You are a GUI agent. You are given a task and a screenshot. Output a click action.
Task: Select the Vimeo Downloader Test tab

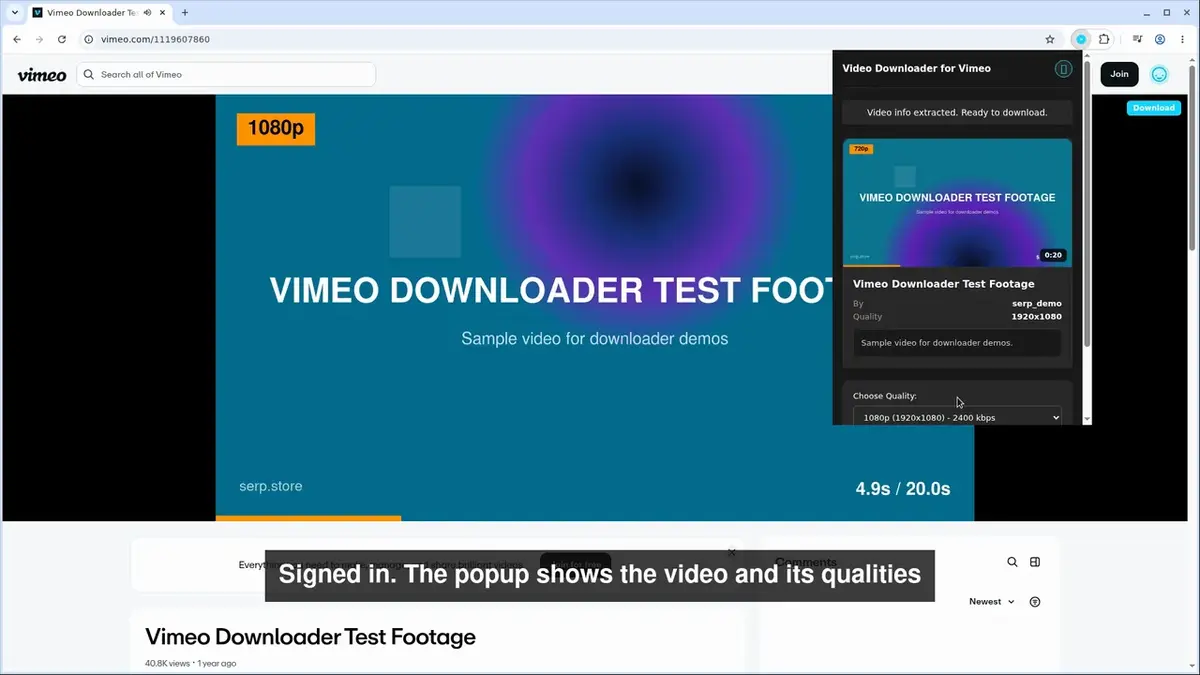(x=92, y=12)
